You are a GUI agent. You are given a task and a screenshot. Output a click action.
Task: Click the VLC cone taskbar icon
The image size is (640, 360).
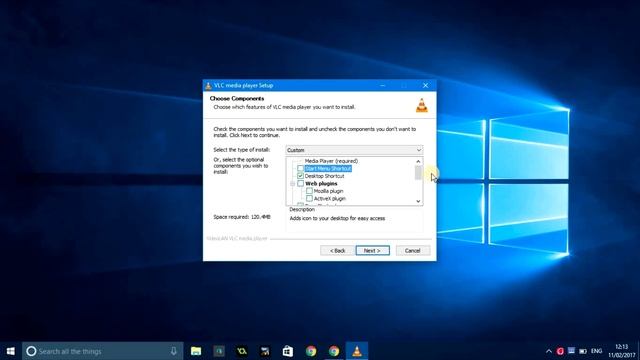click(x=357, y=351)
